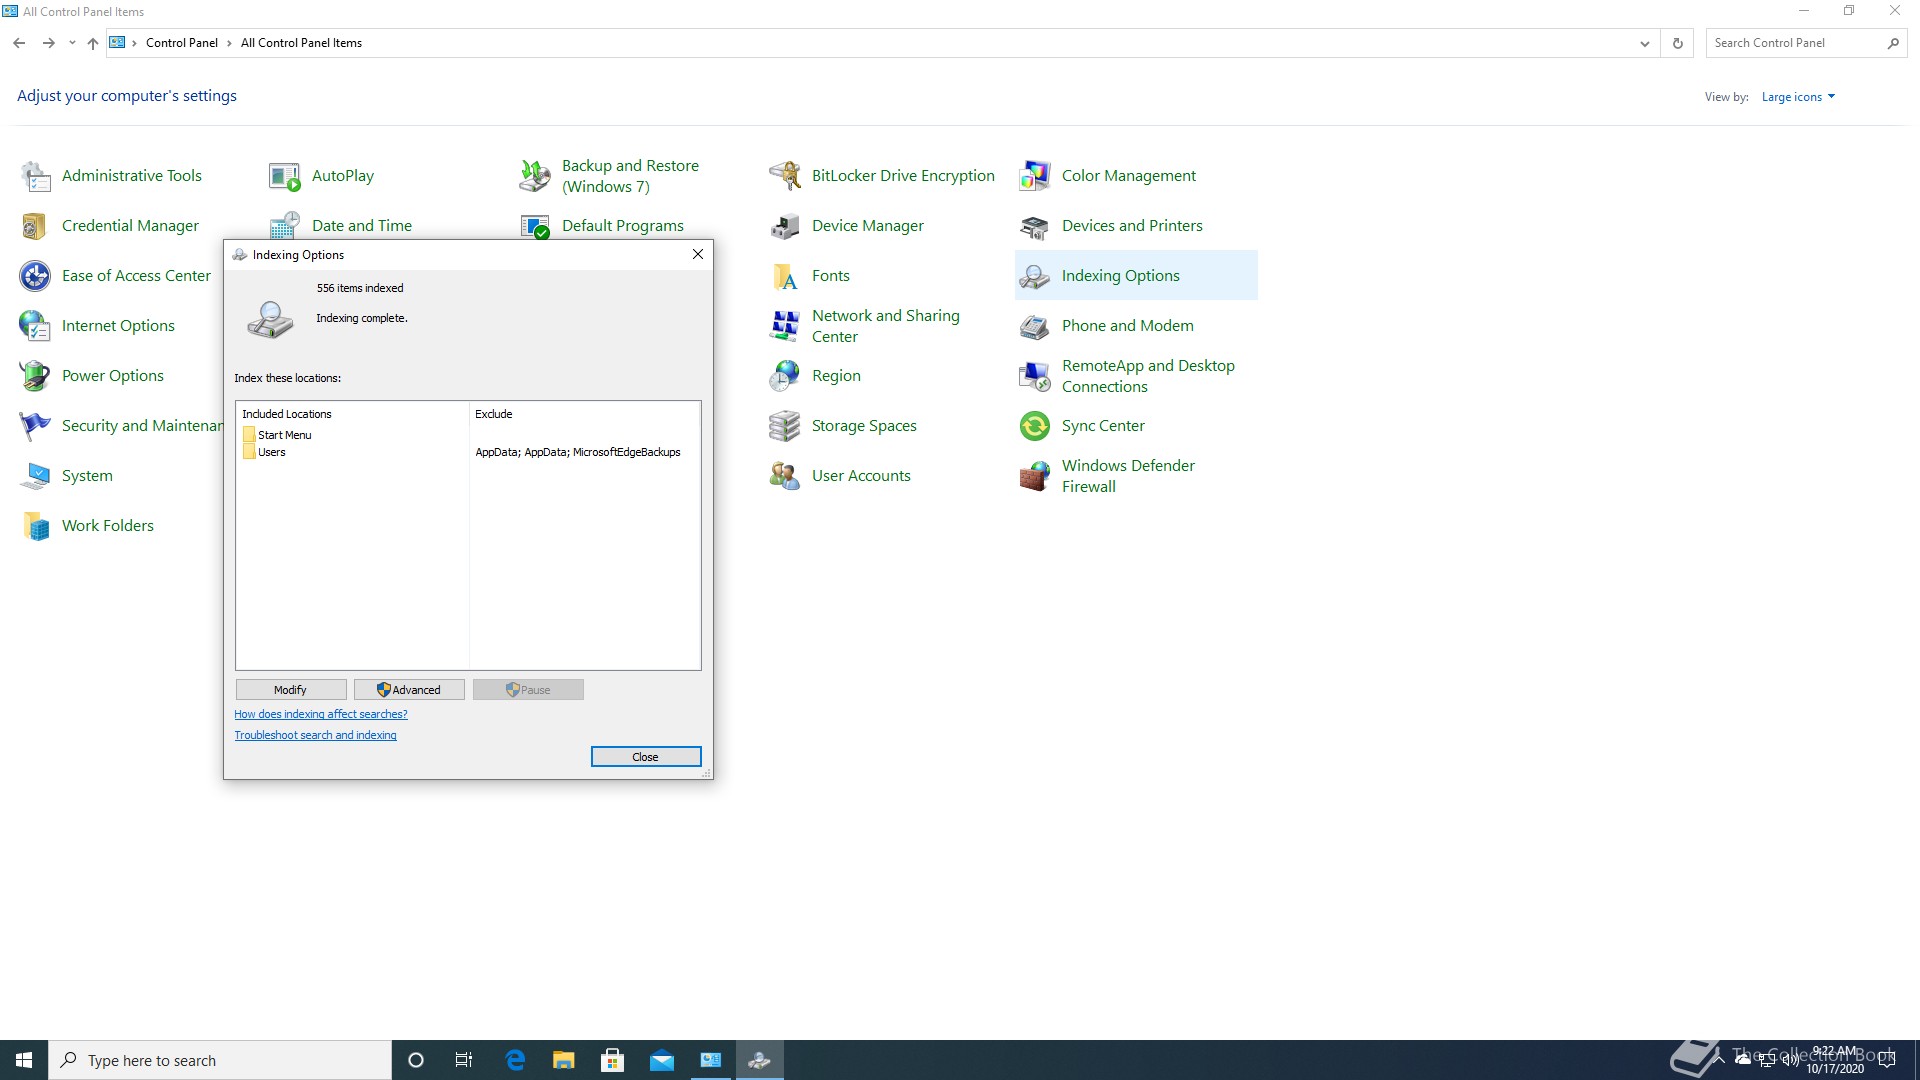Open Phone and Modem icon
Screen dimensions: 1920x1080
(1035, 326)
